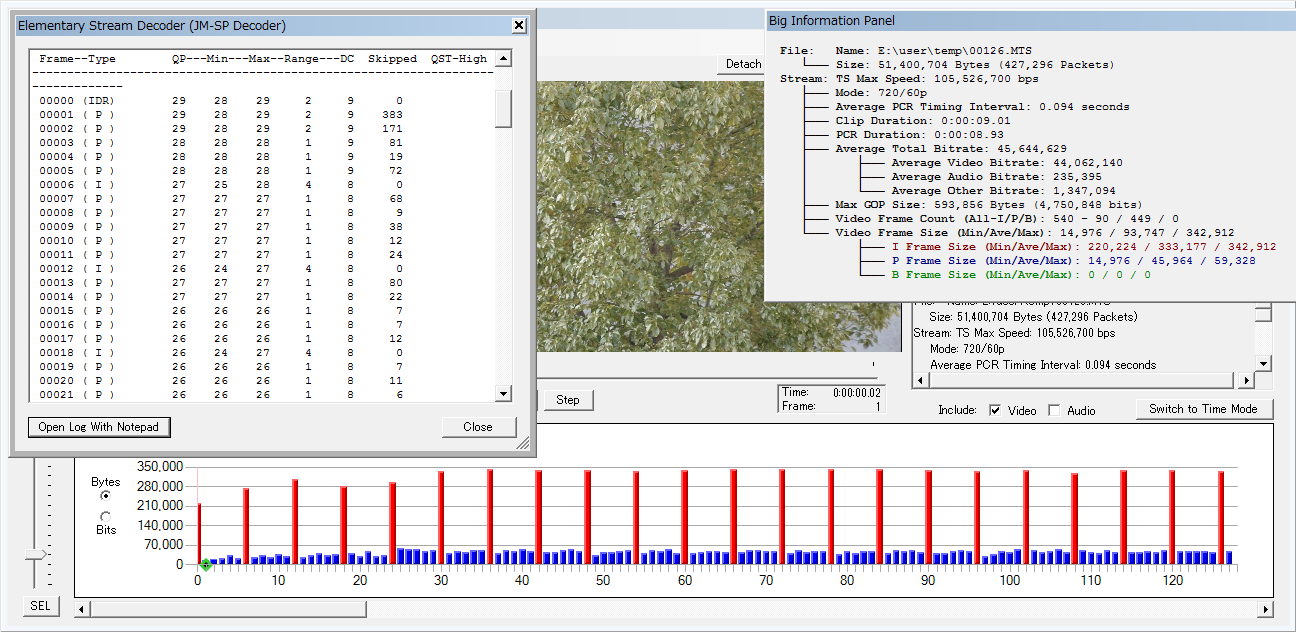Click the vertical zoom slider thumb
The width and height of the screenshot is (1296, 632).
coord(36,553)
